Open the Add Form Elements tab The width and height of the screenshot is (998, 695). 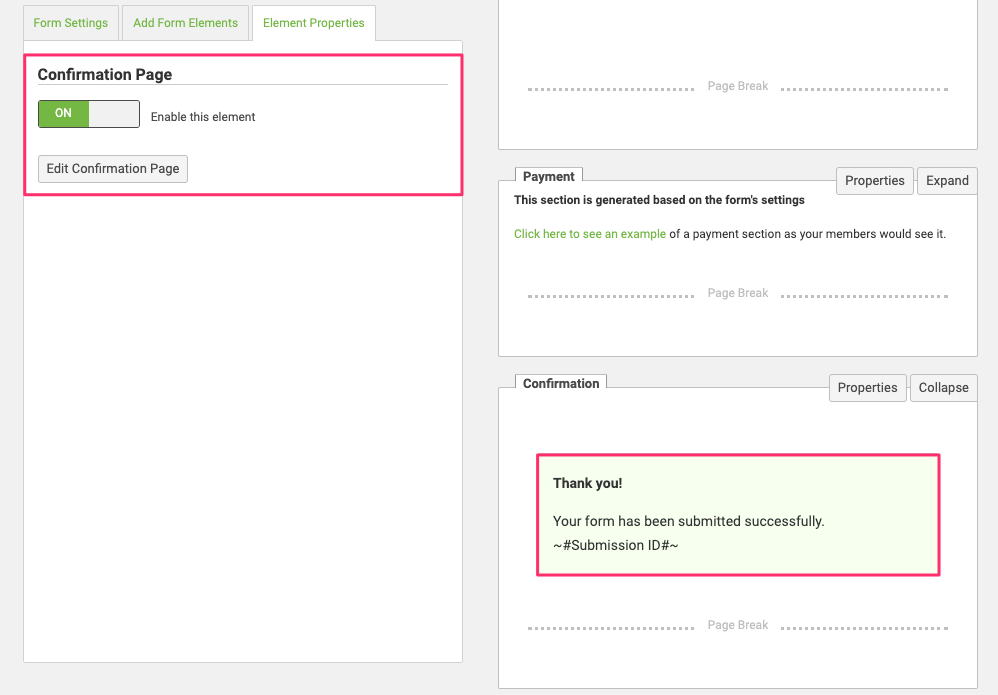pyautogui.click(x=185, y=23)
